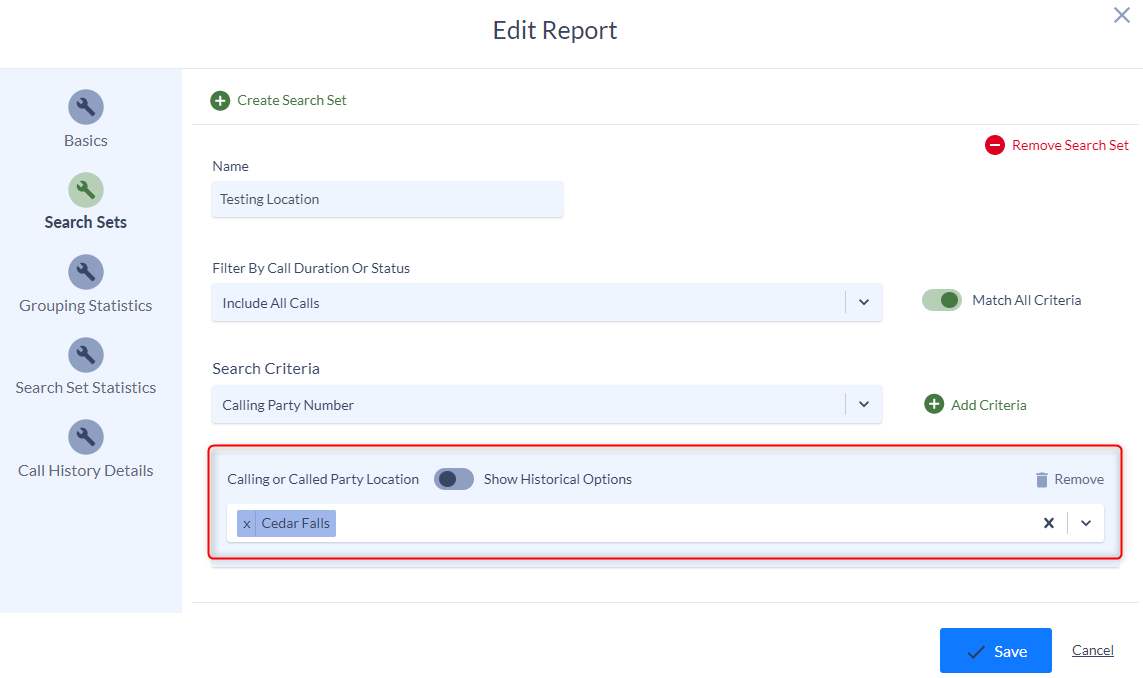The width and height of the screenshot is (1143, 678).
Task: Expand the Calling Party Number dropdown
Action: (x=864, y=404)
